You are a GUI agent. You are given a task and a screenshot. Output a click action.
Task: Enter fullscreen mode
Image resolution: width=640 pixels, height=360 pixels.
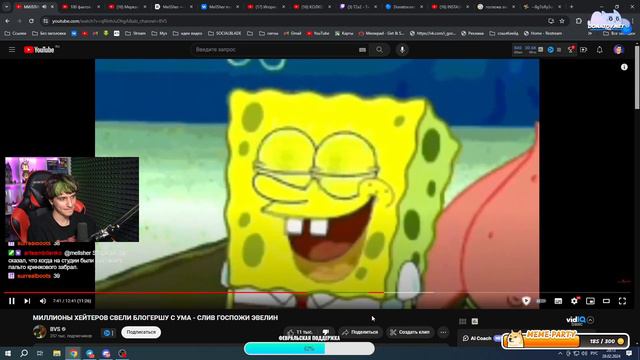pos(622,301)
